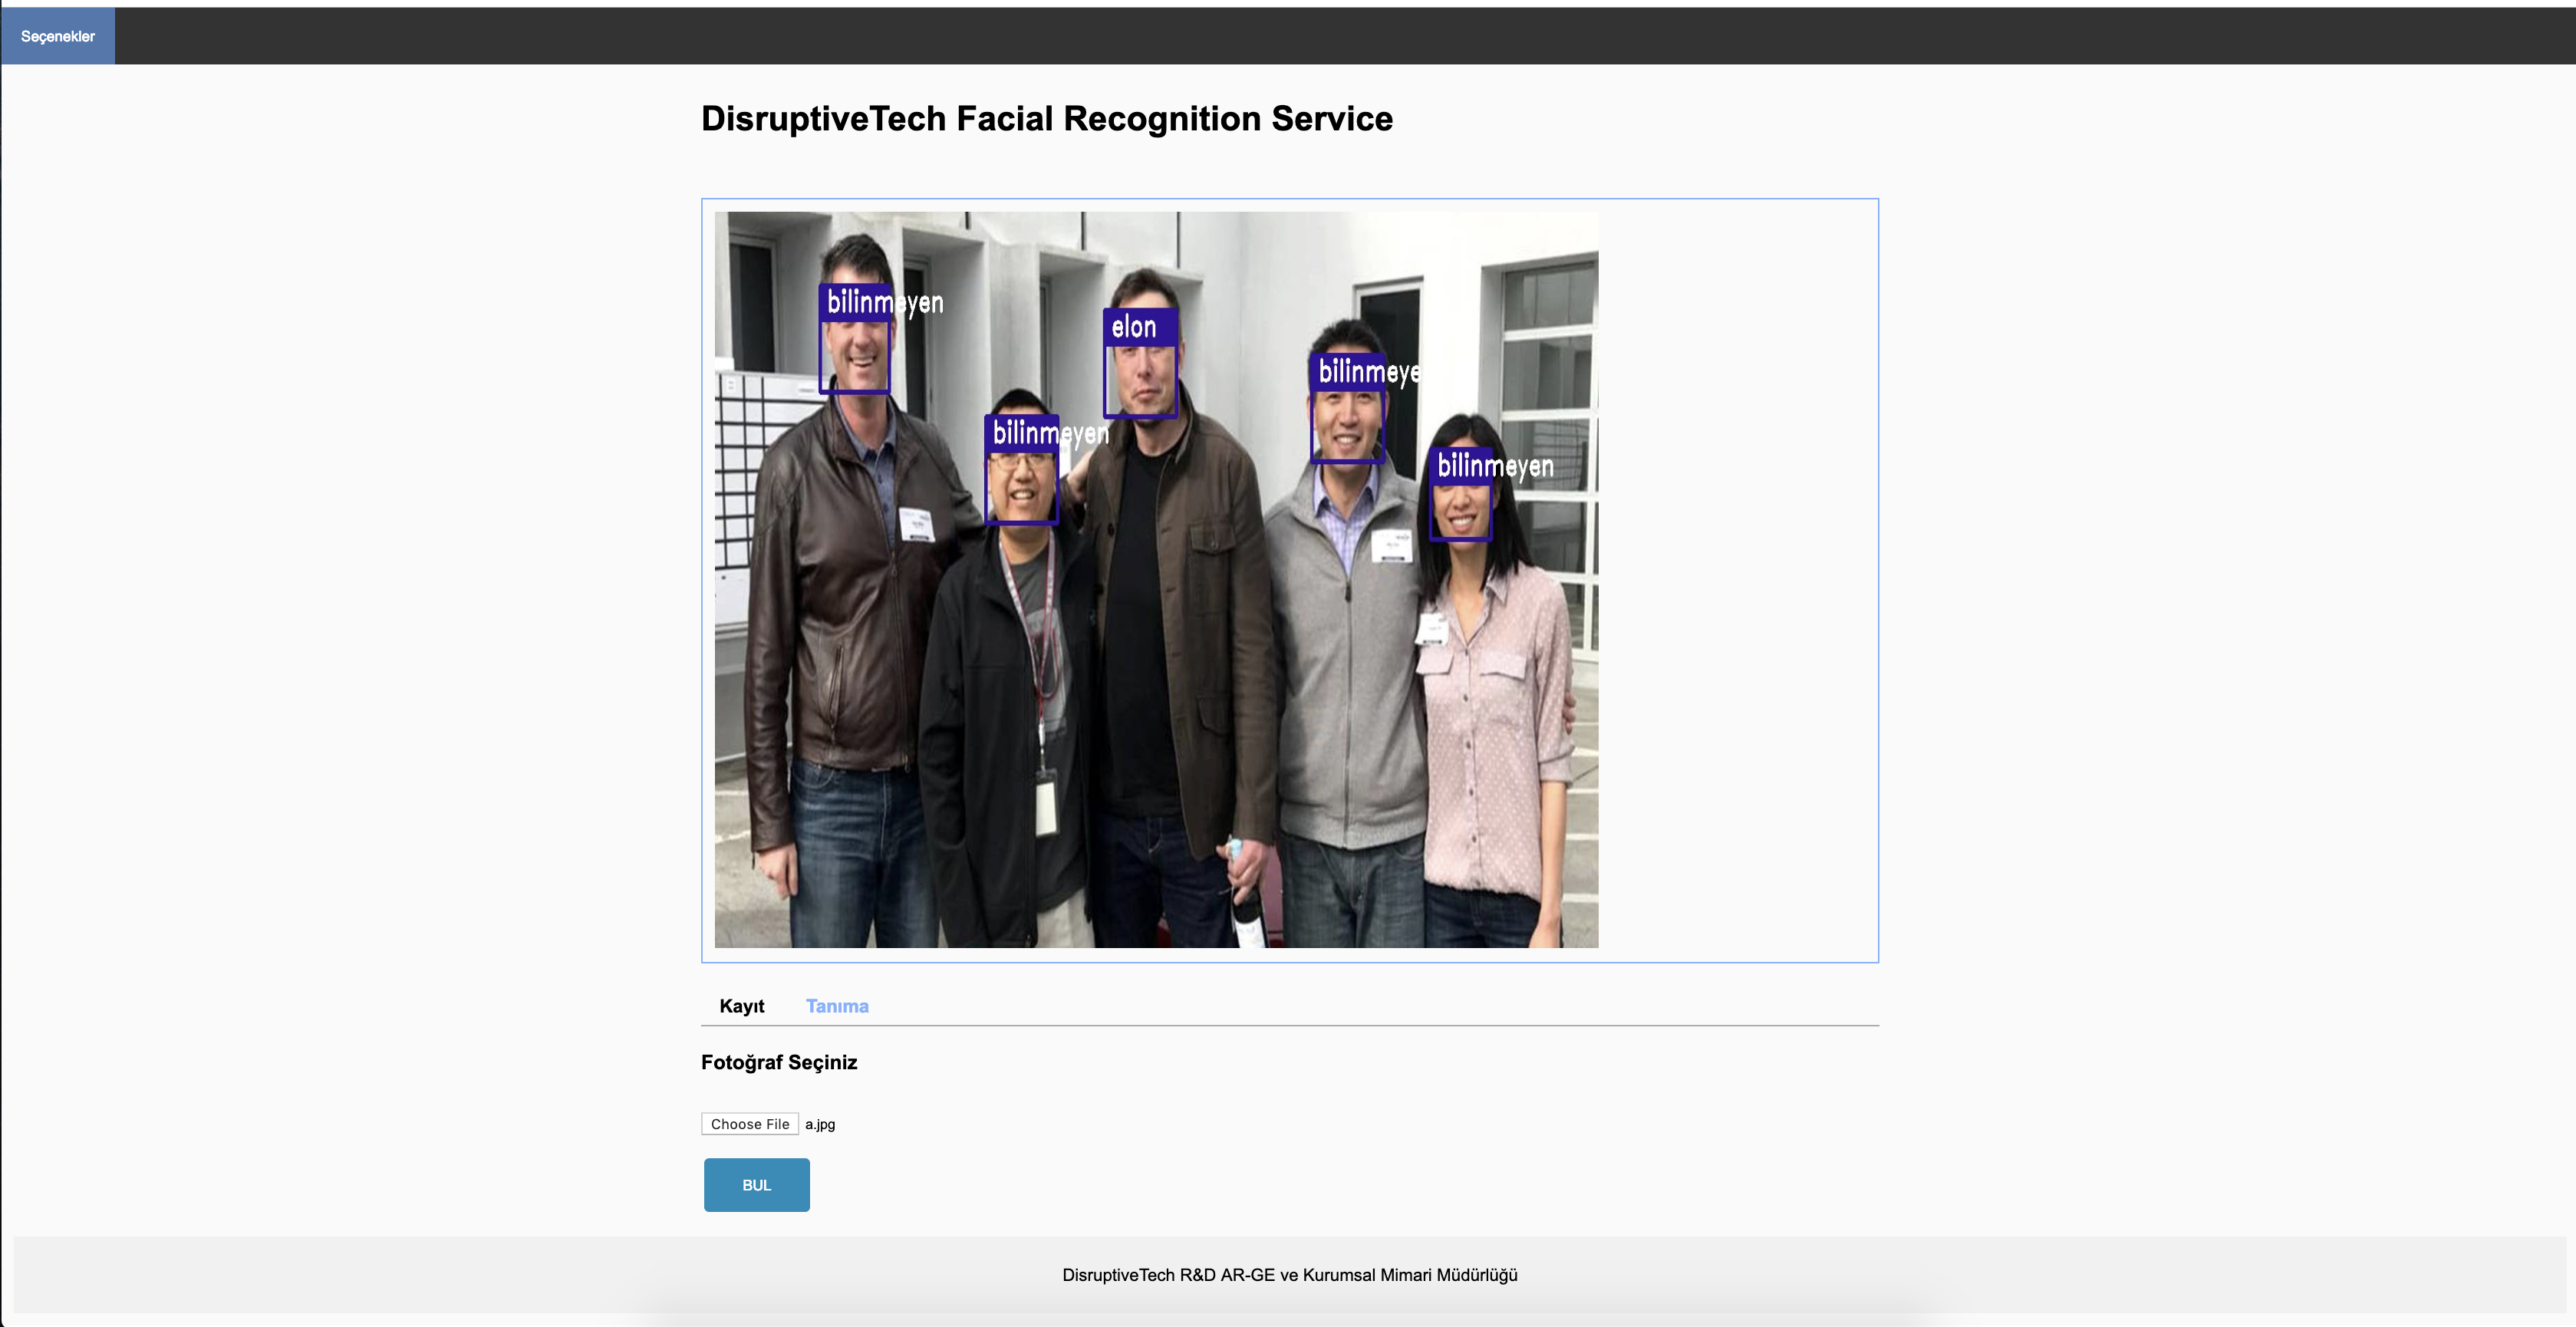The image size is (2576, 1327).
Task: Click the name tag on the pink shirt
Action: tap(1432, 629)
